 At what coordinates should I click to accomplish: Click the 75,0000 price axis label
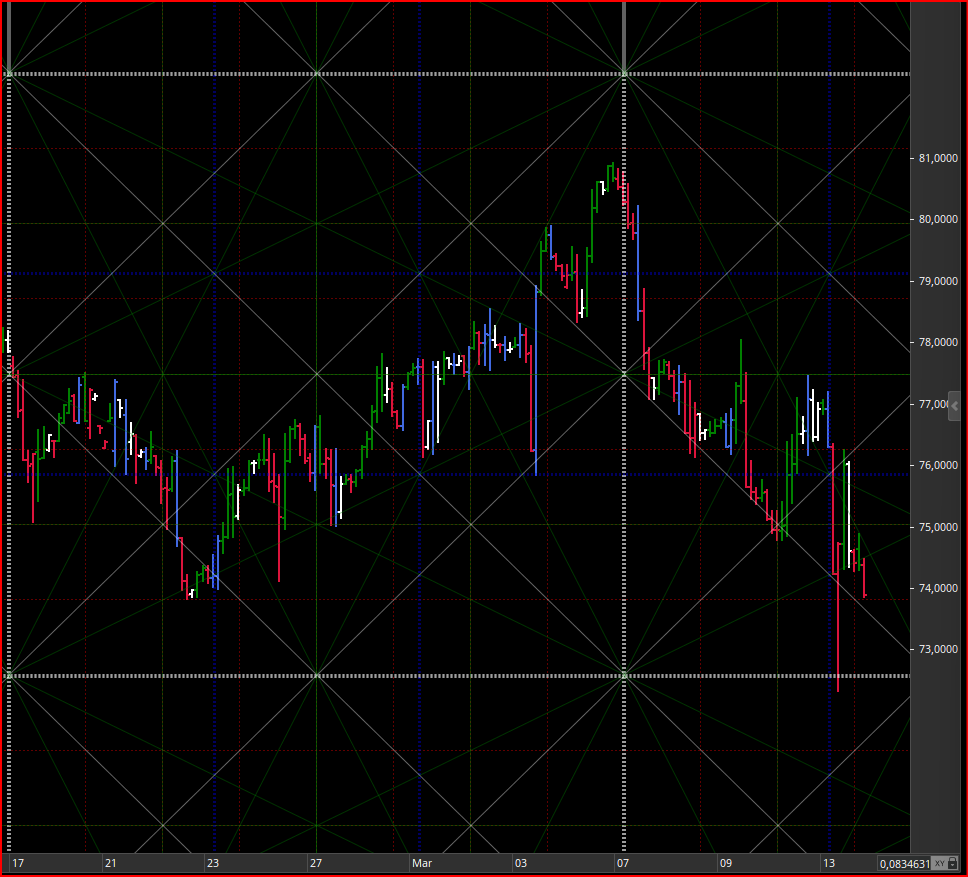tap(938, 527)
